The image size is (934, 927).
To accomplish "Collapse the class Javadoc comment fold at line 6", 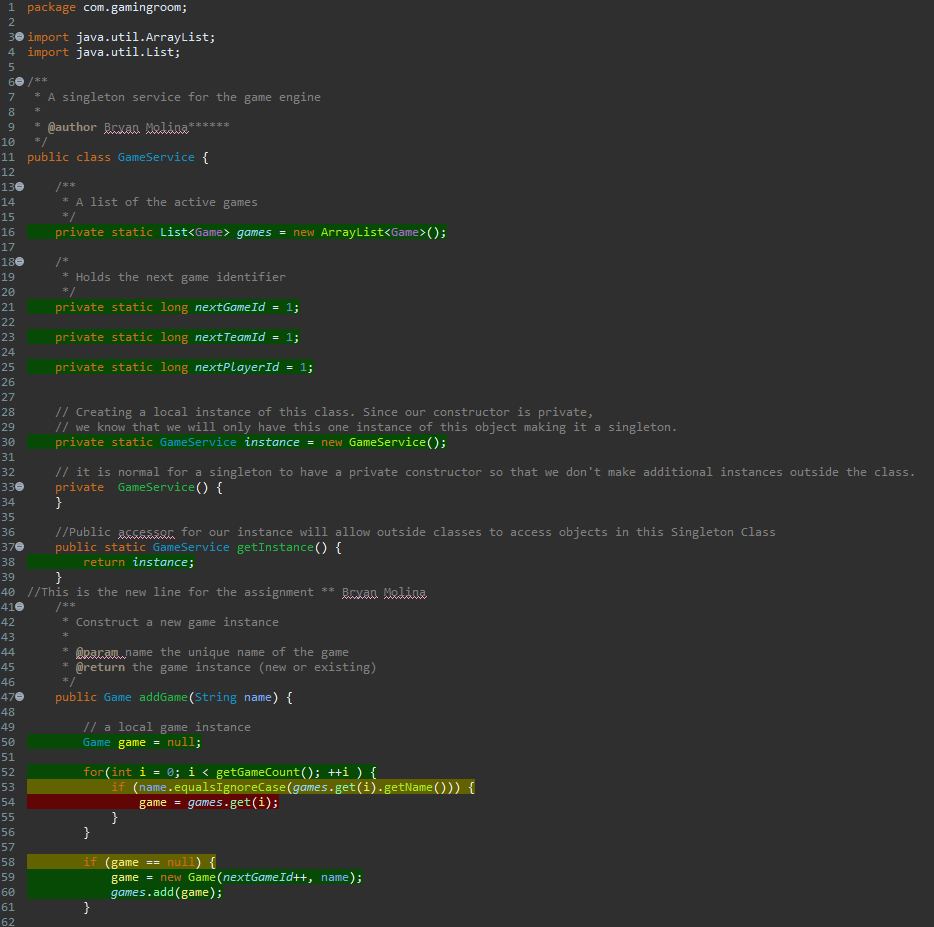I will coord(20,82).
